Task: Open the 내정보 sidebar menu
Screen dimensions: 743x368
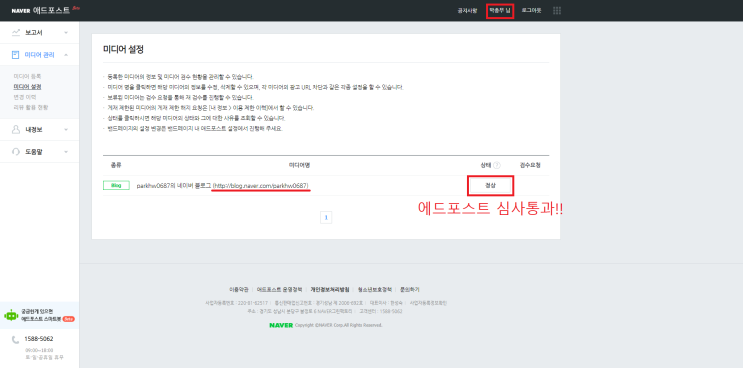Action: [39, 129]
